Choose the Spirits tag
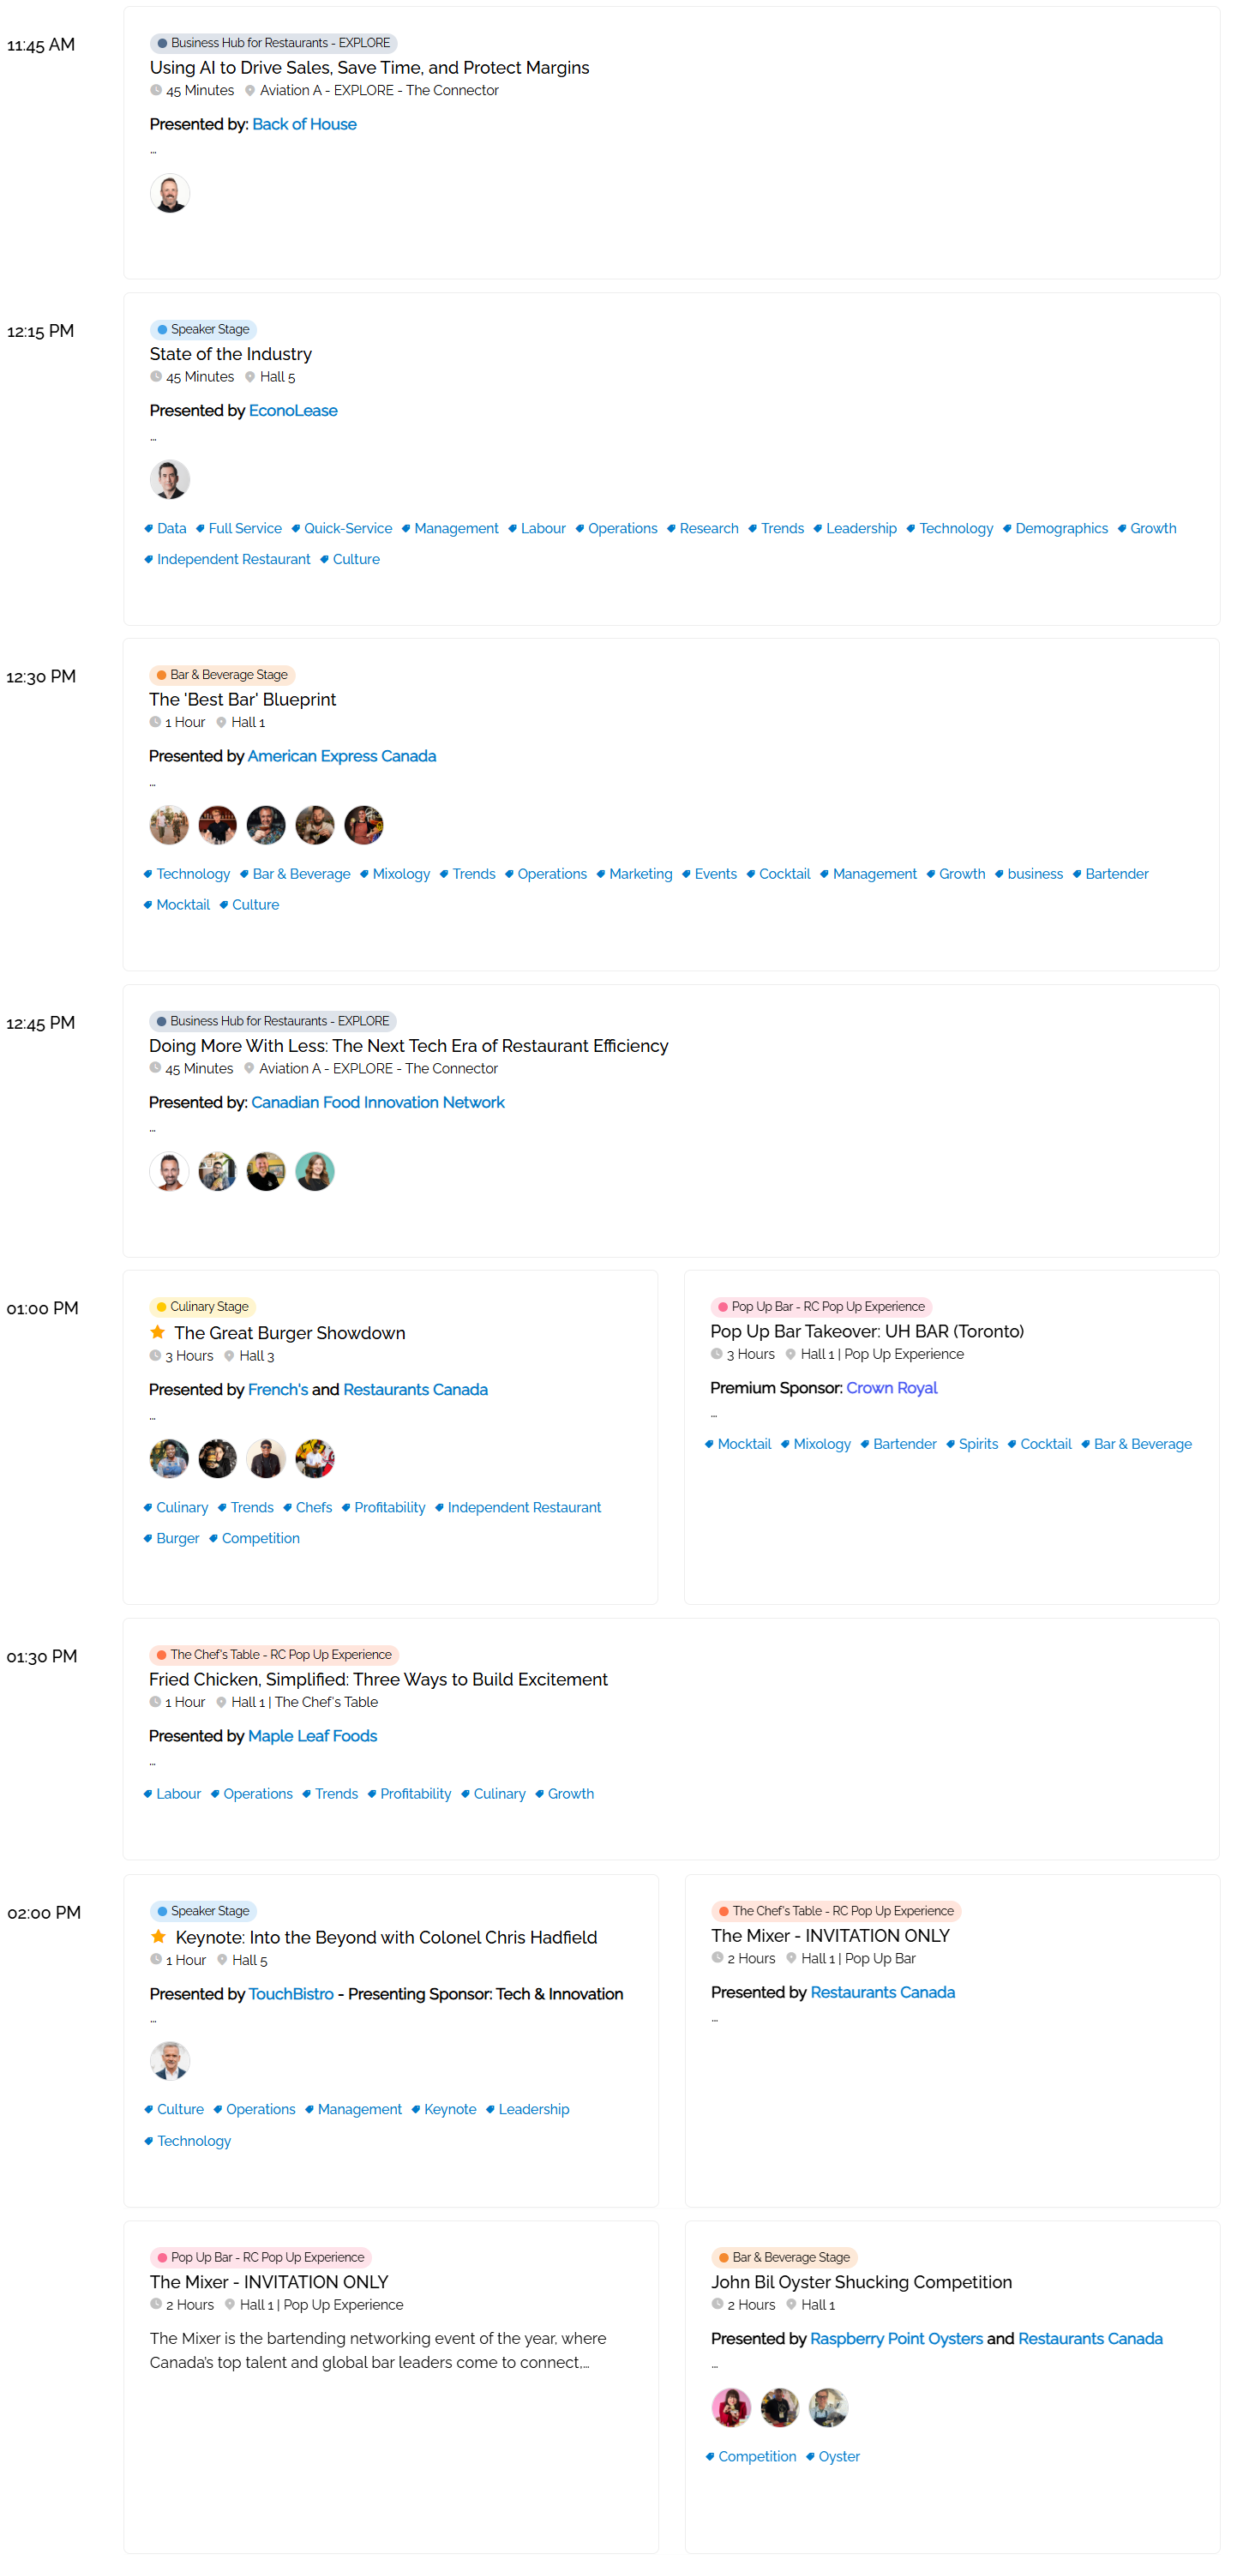The image size is (1237, 2560). [977, 1444]
